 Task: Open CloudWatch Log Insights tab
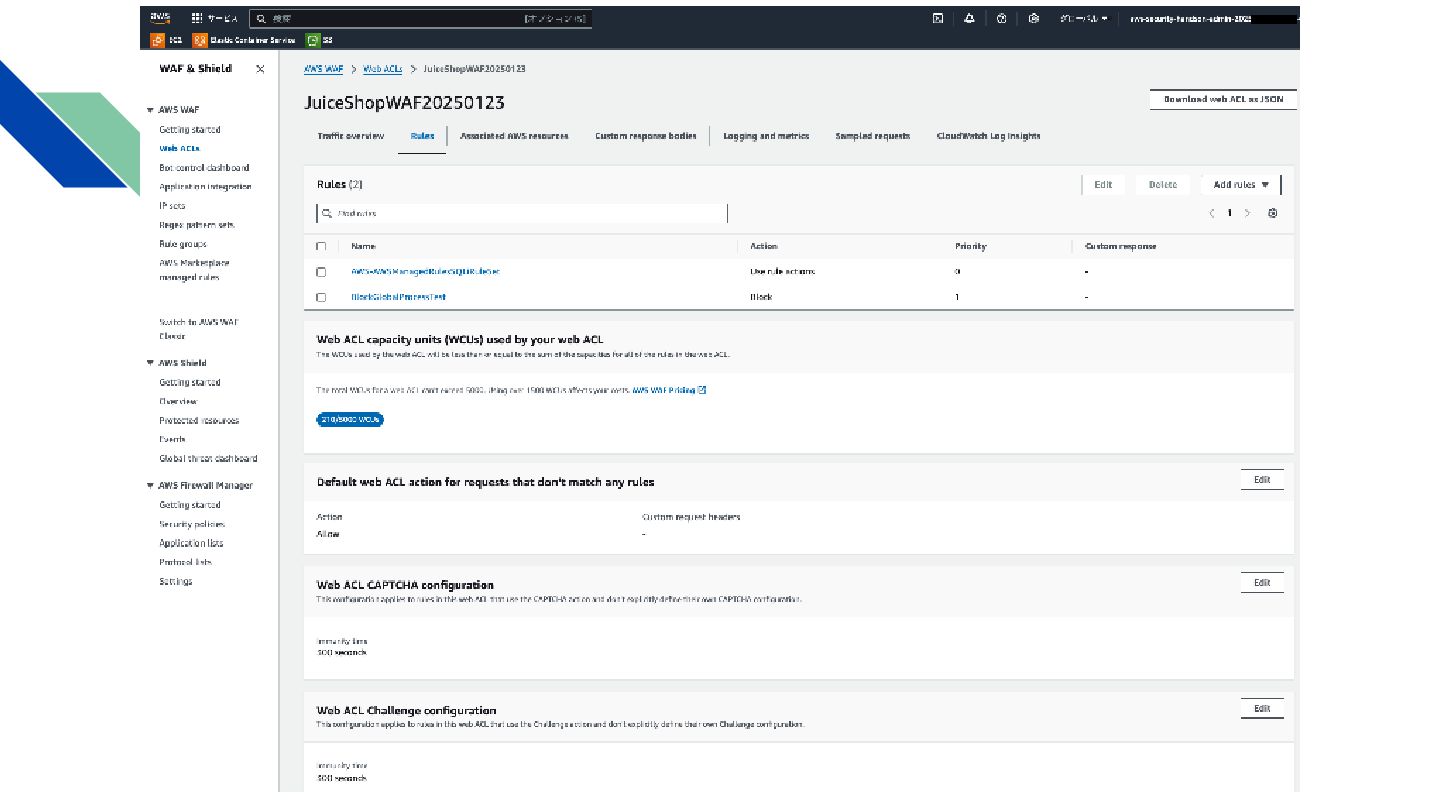click(988, 136)
